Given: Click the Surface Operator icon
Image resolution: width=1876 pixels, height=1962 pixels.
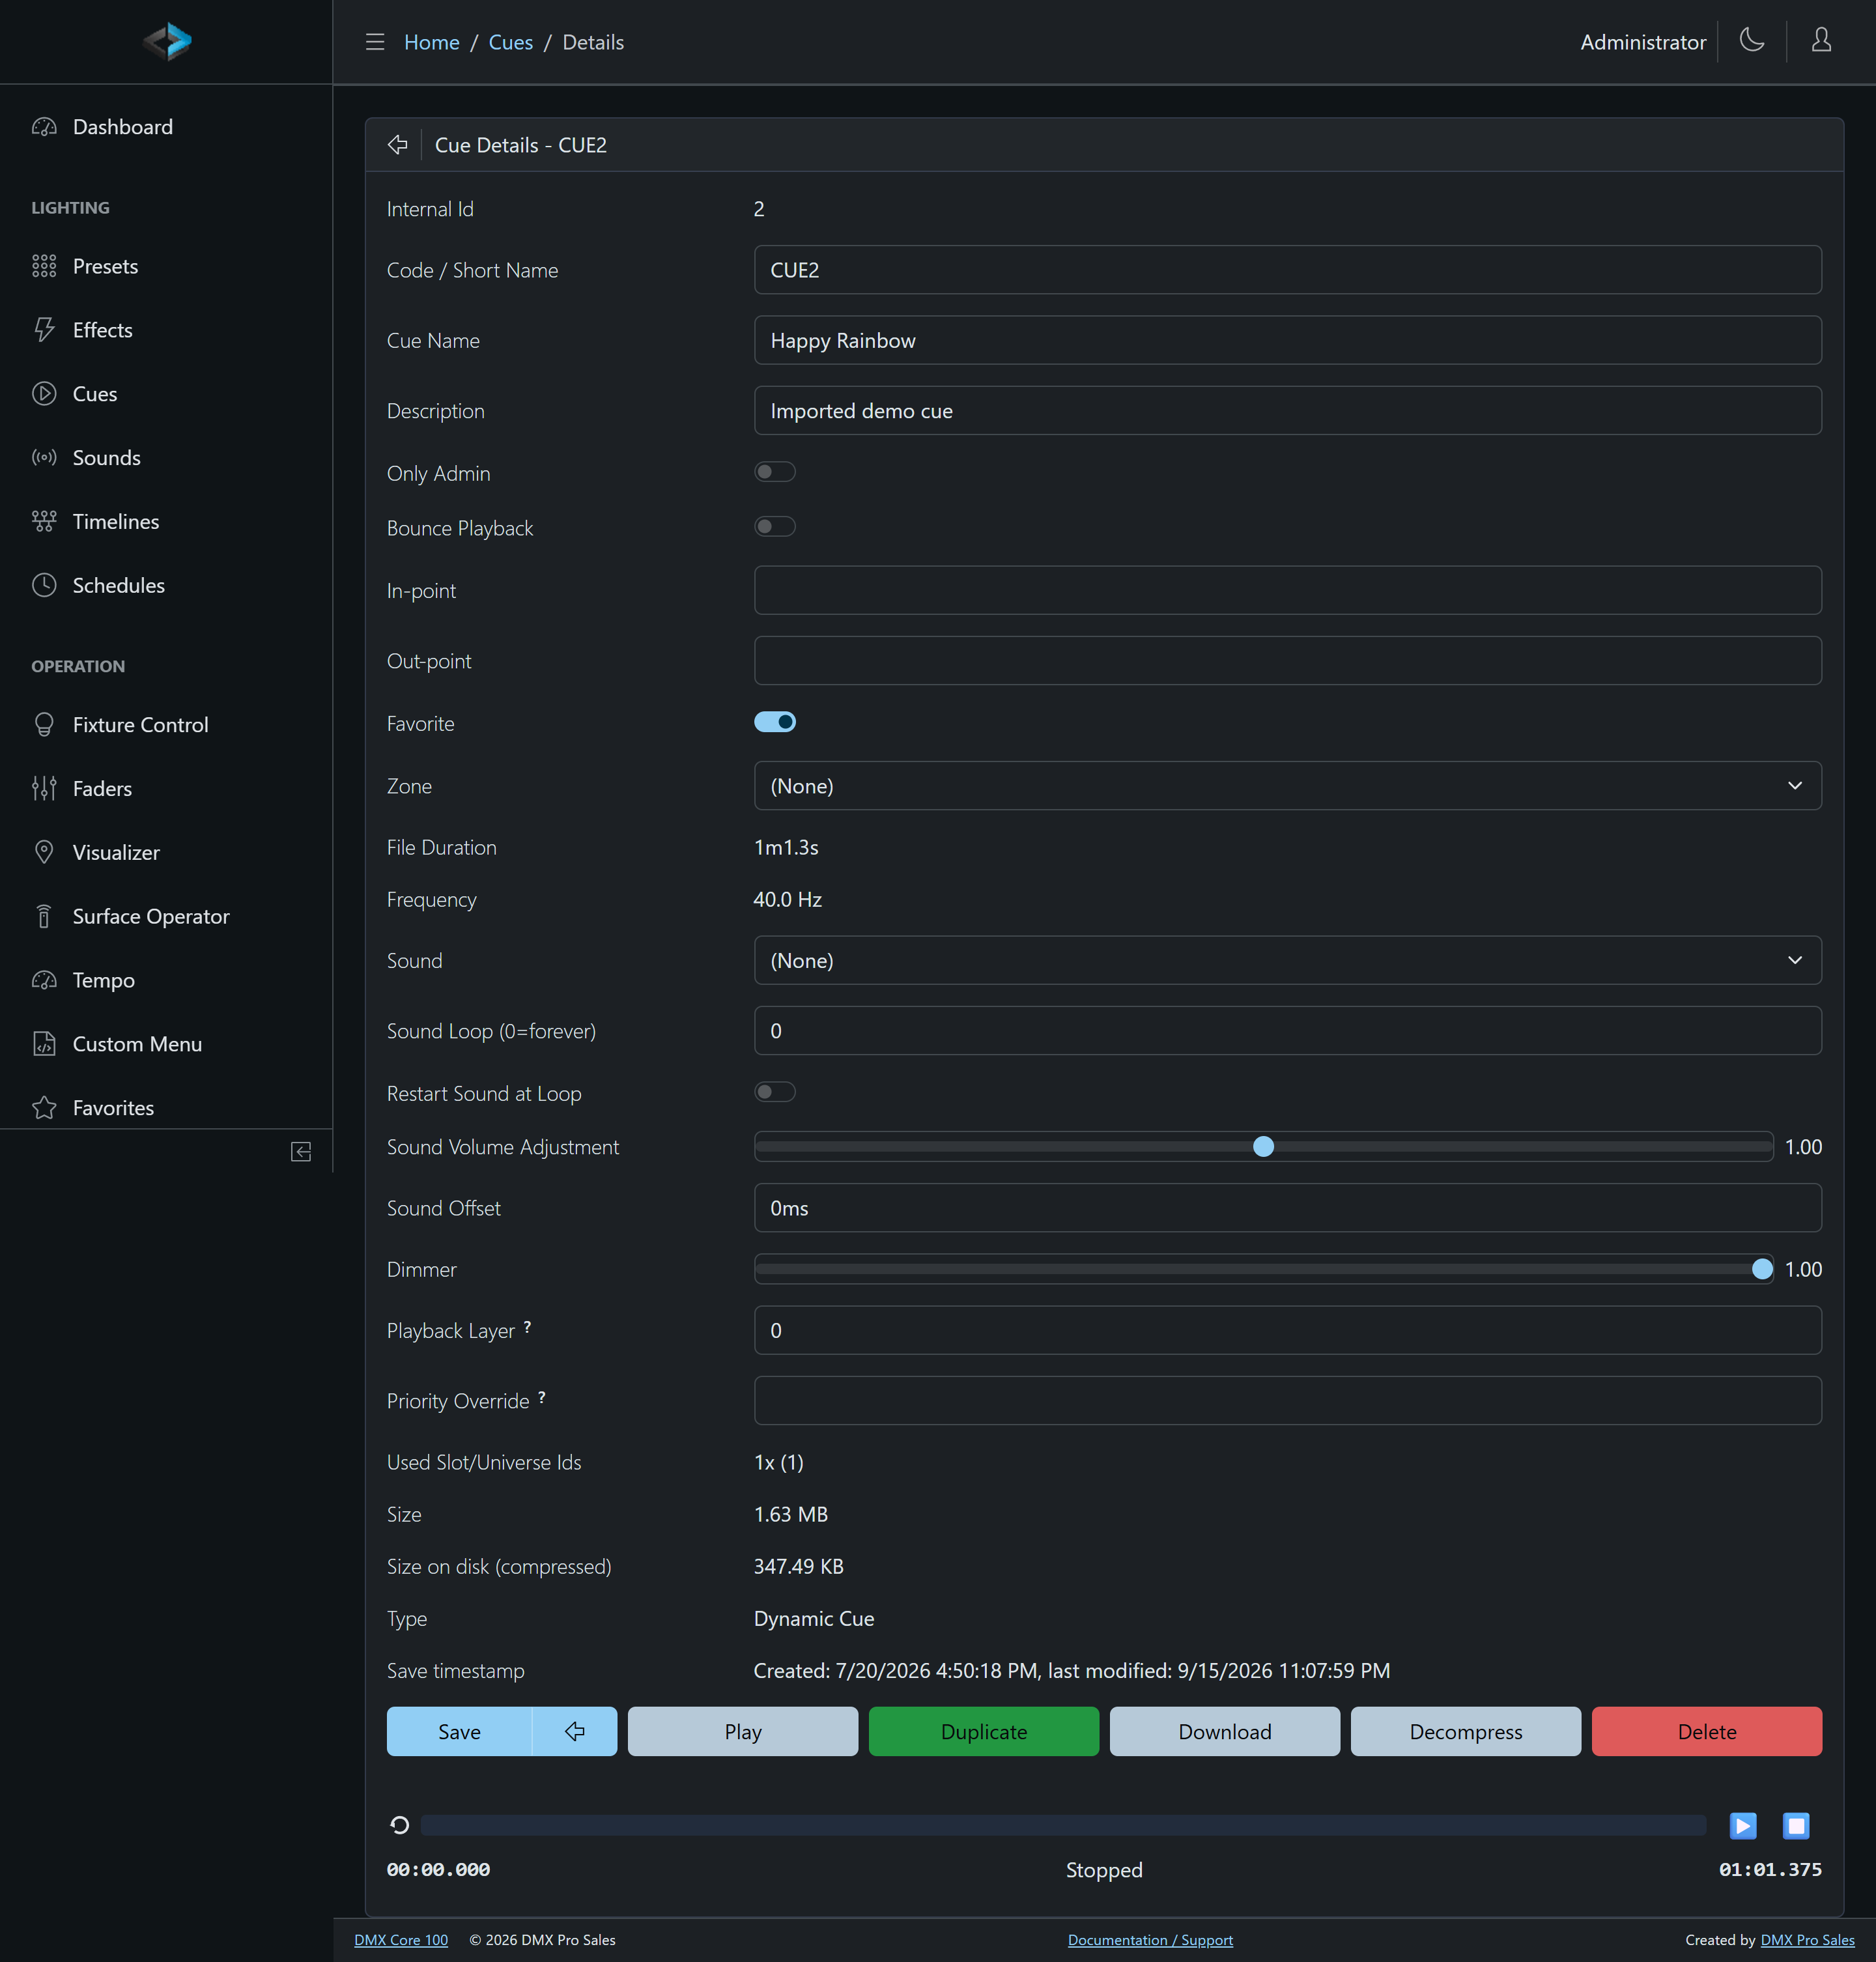Looking at the screenshot, I should pos(44,916).
